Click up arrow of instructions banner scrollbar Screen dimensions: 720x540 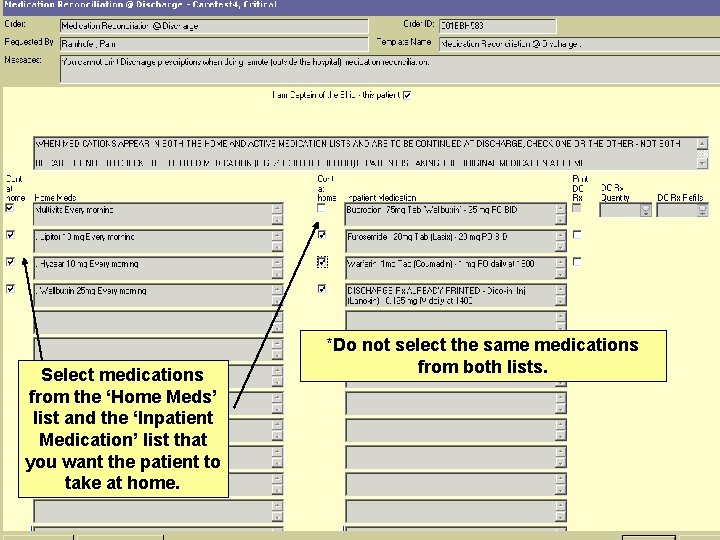click(x=702, y=144)
